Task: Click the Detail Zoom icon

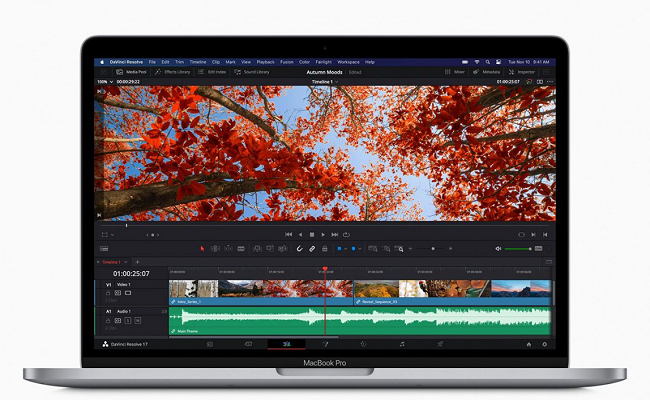Action: [x=386, y=249]
